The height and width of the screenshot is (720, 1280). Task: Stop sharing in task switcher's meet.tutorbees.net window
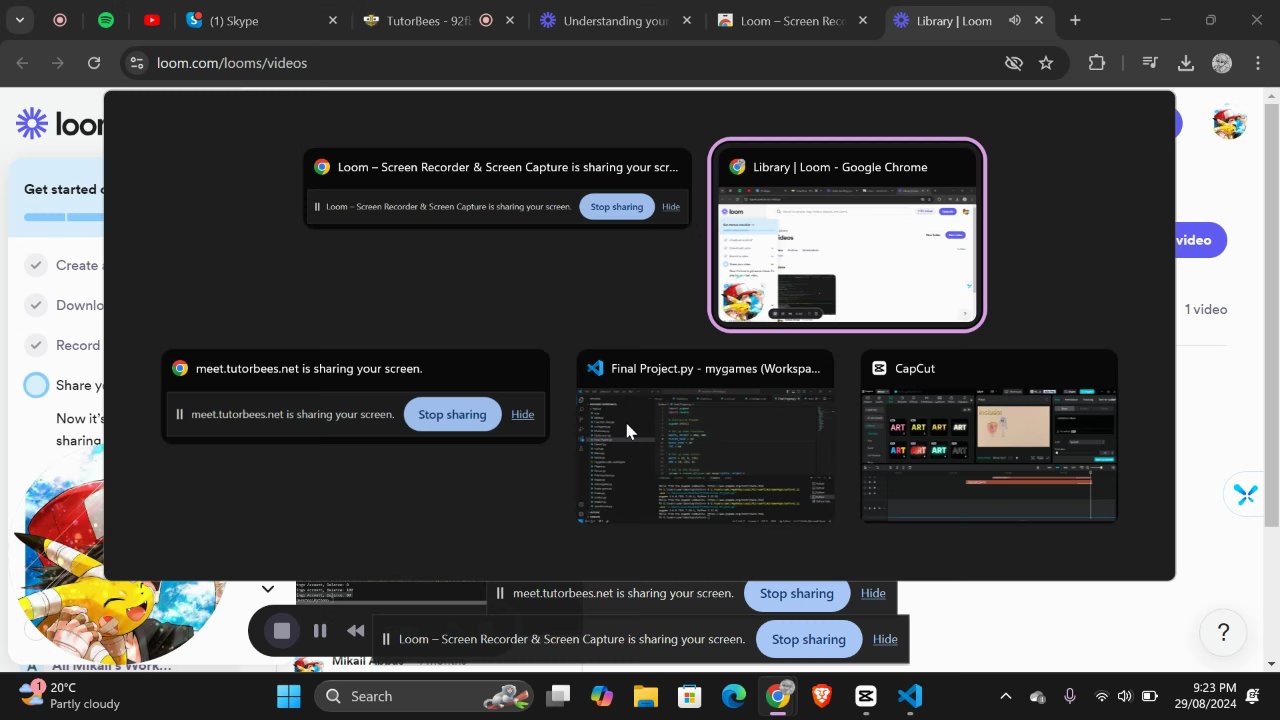[452, 415]
